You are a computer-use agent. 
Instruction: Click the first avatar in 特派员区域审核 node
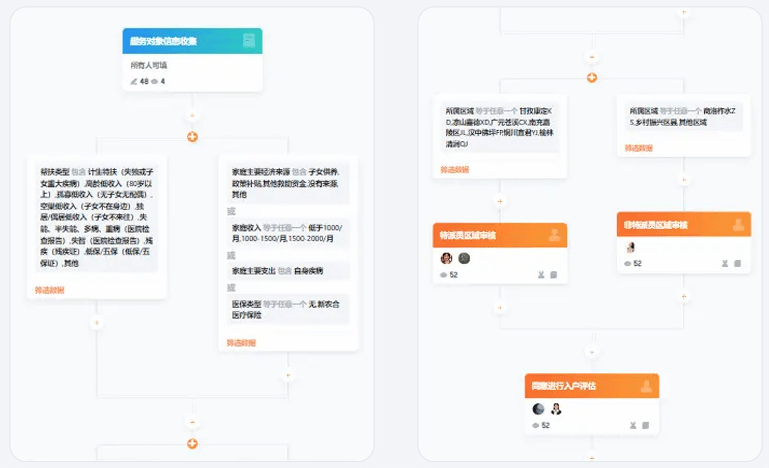[x=446, y=258]
